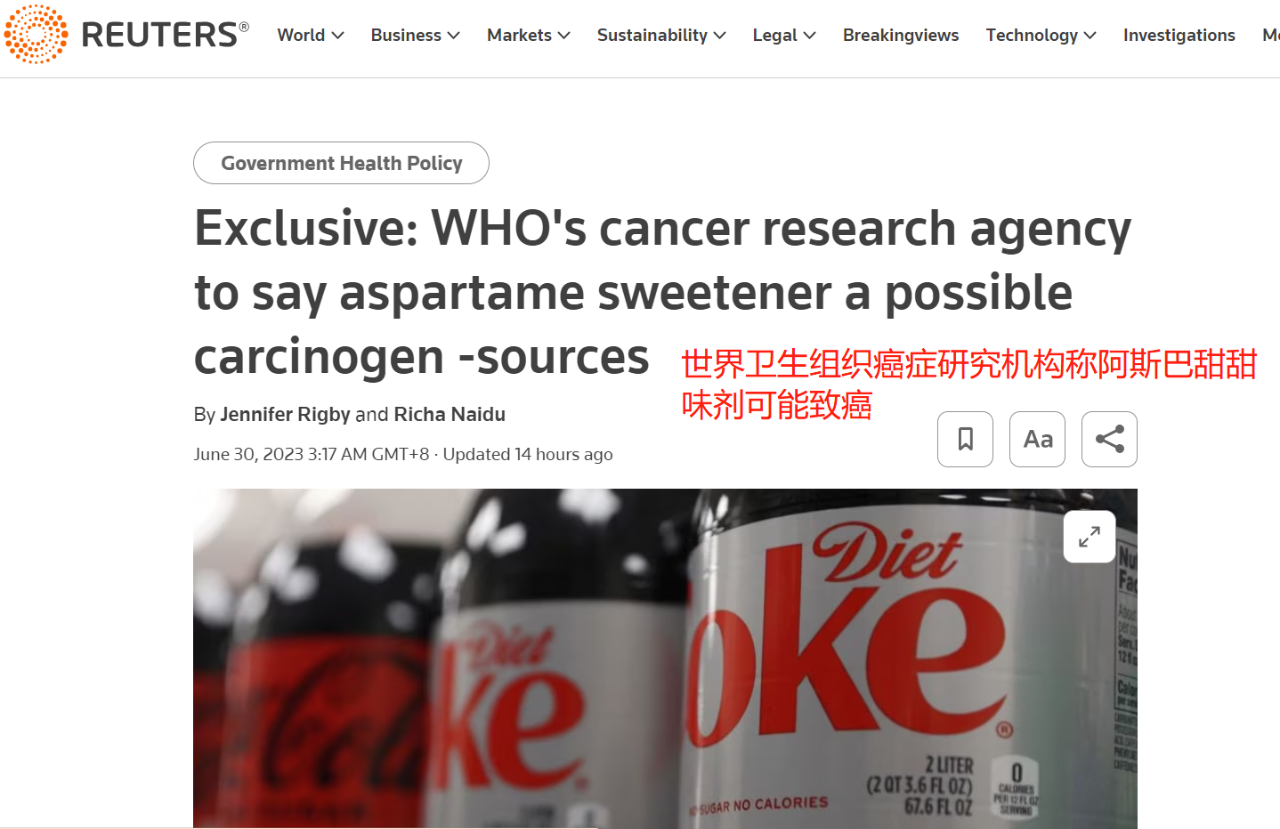Expand the Diet Coke image fullscreen

1089,537
